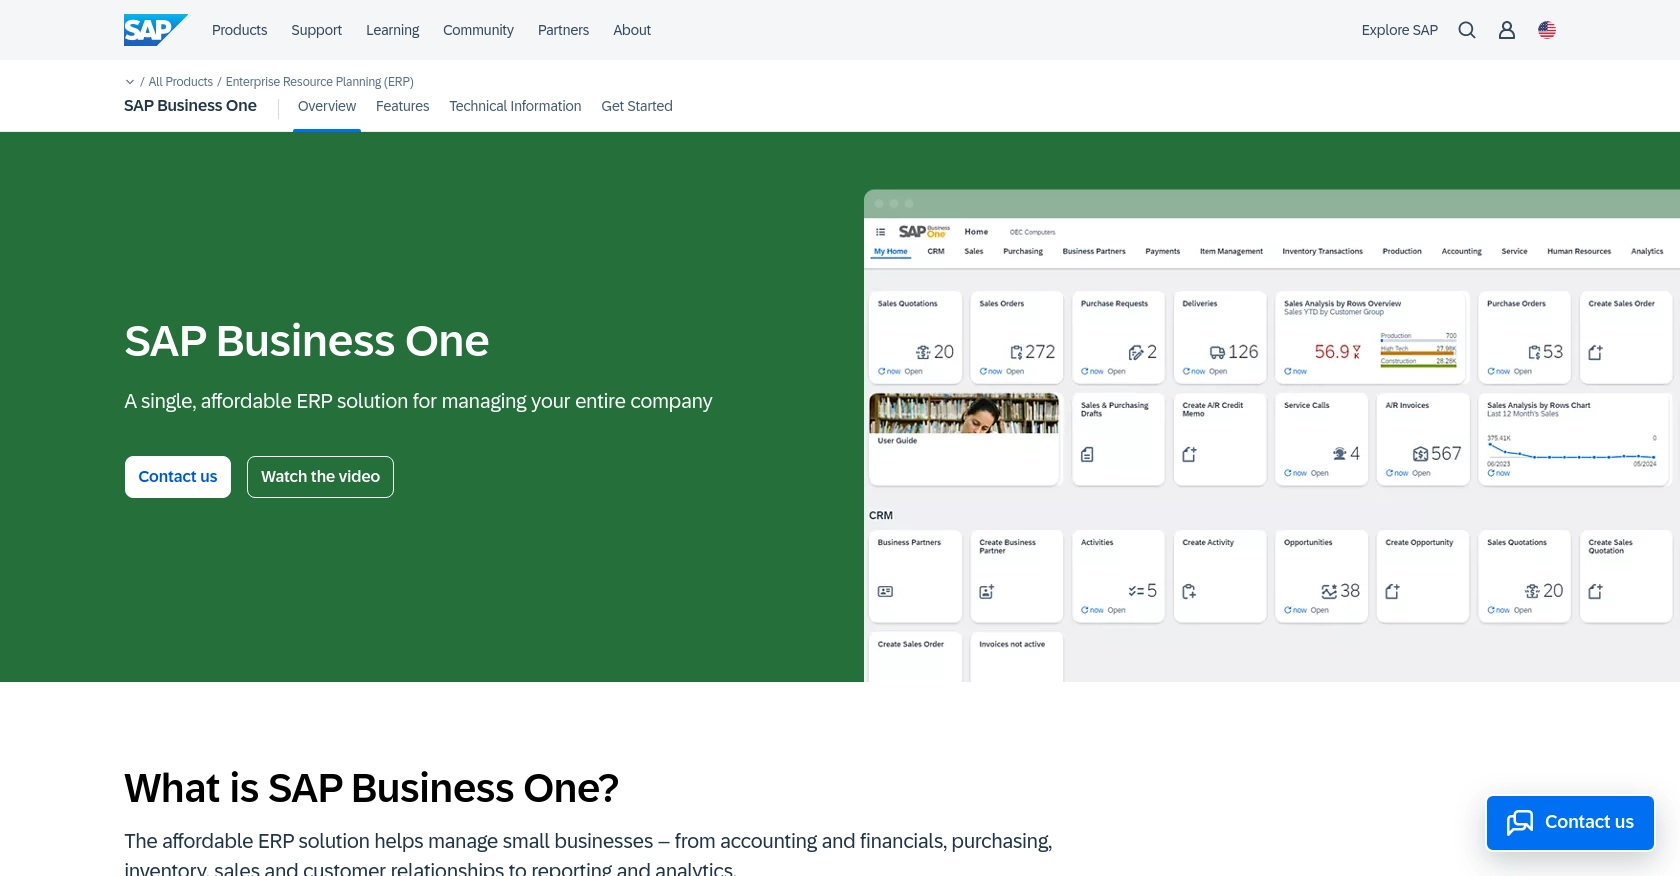This screenshot has width=1680, height=876.
Task: Select the Overview tab
Action: pos(327,106)
